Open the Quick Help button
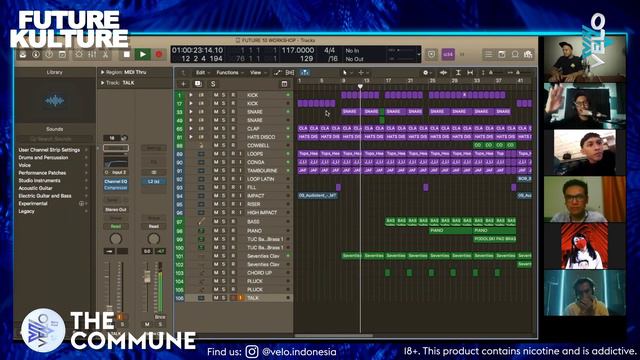 pyautogui.click(x=49, y=54)
